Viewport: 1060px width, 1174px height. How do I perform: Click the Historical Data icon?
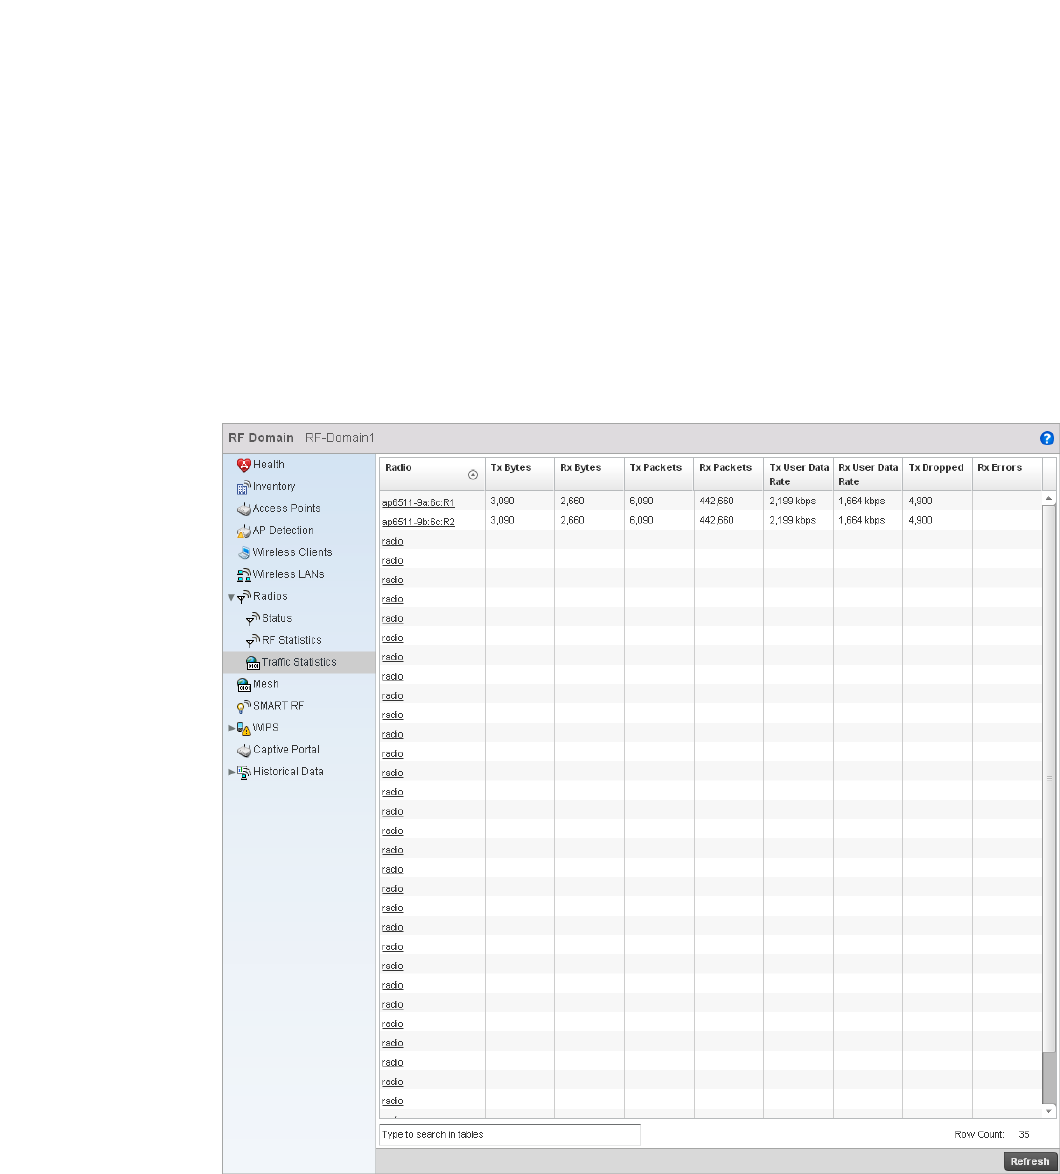(x=243, y=772)
